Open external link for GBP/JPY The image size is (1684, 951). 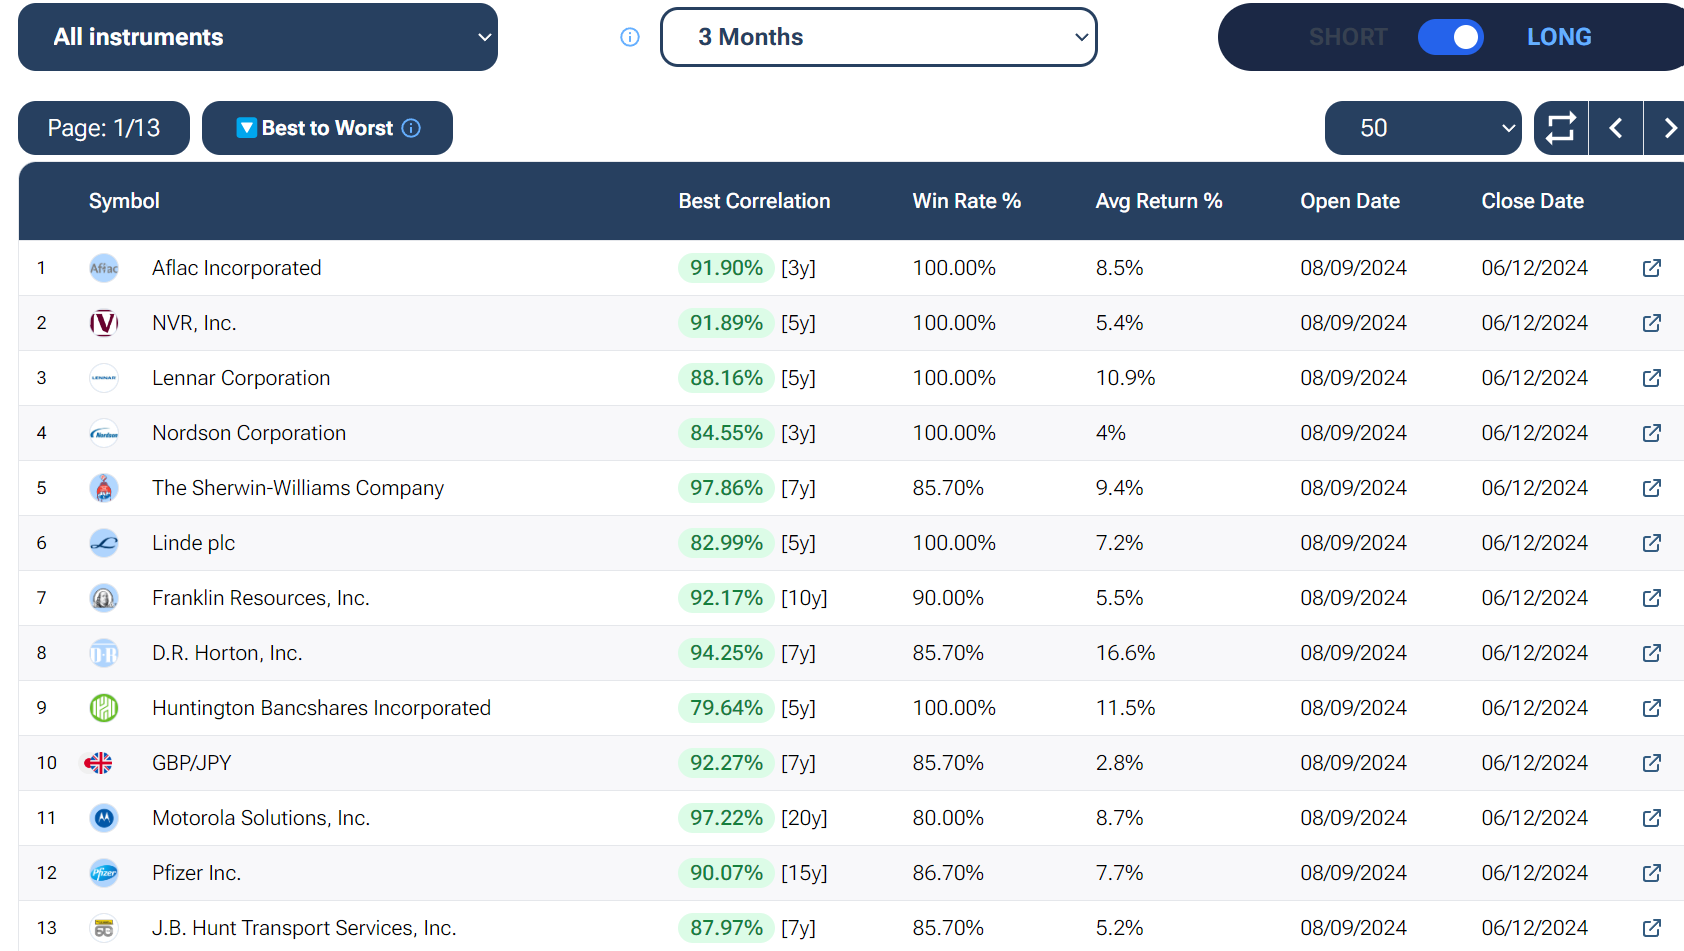1652,763
